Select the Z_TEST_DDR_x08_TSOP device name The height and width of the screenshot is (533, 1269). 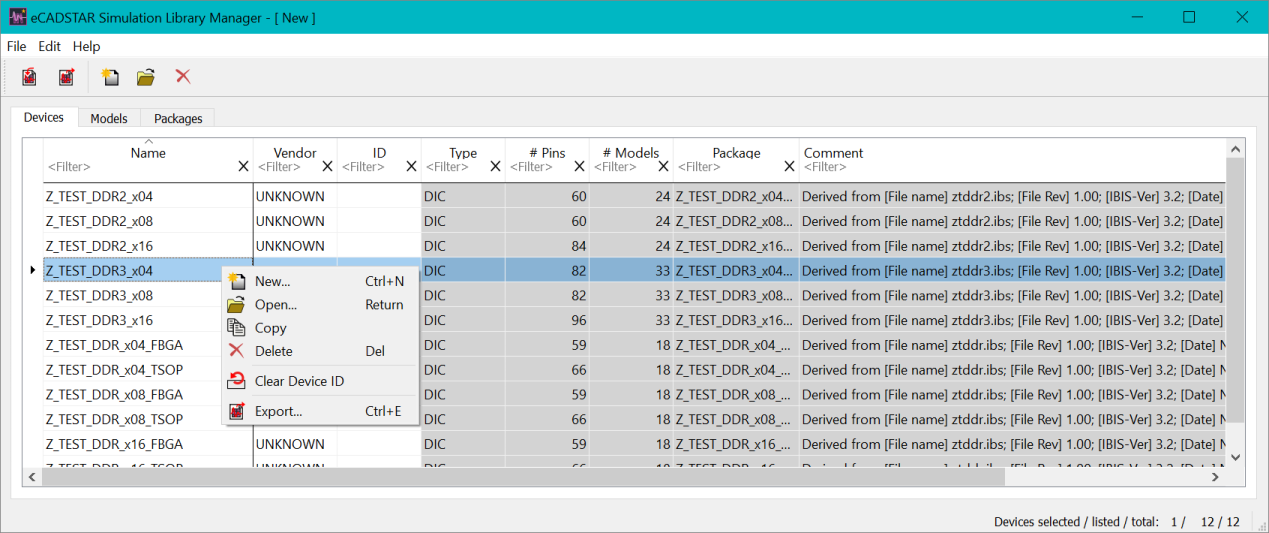pyautogui.click(x=114, y=419)
